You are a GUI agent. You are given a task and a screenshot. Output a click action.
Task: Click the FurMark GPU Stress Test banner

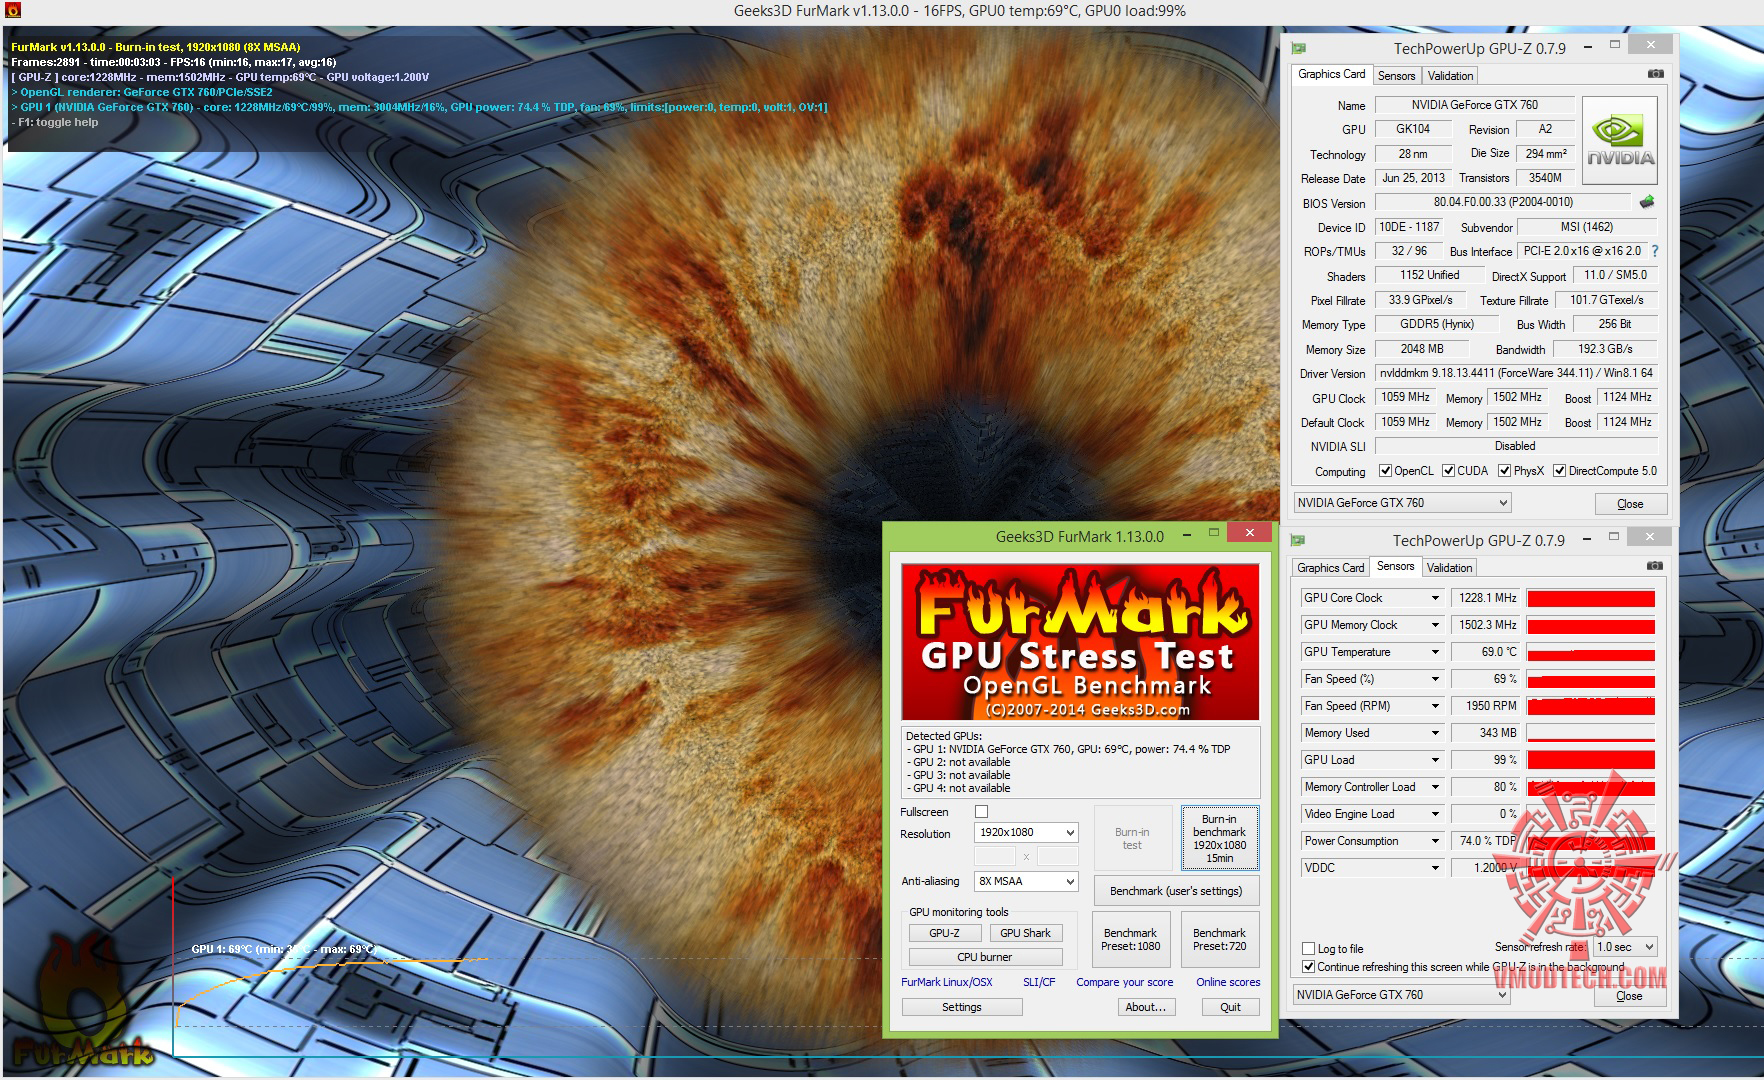(x=1080, y=642)
